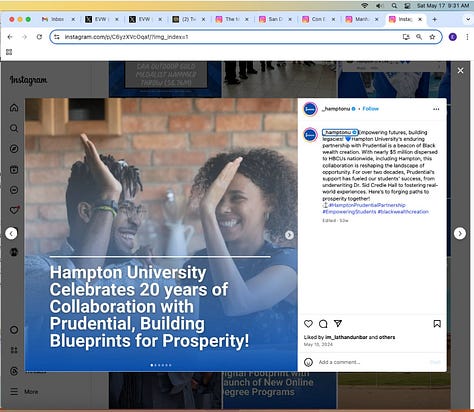The width and height of the screenshot is (474, 412).
Task: Open Chrome three-dot menu
Action: pos(467,37)
